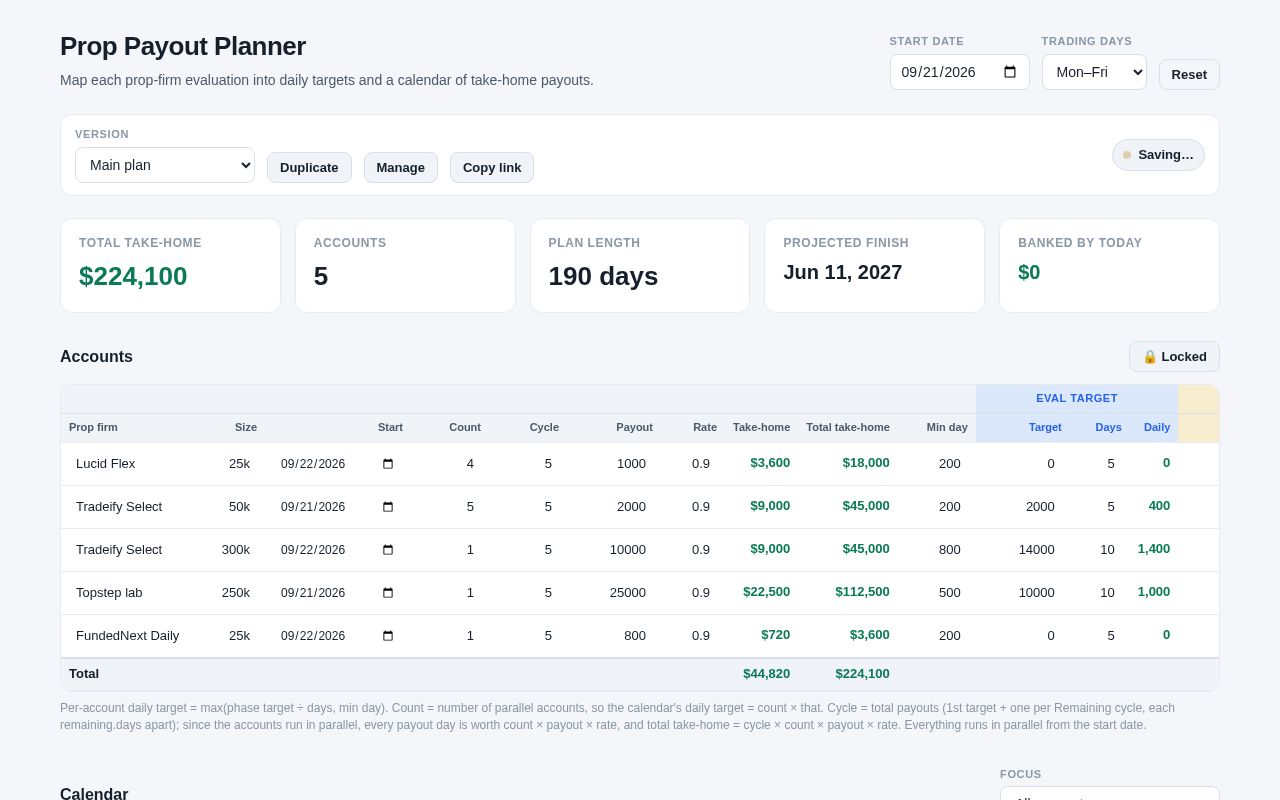The height and width of the screenshot is (800, 1280).
Task: Click the $22,500 take-home cell
Action: [x=766, y=592]
